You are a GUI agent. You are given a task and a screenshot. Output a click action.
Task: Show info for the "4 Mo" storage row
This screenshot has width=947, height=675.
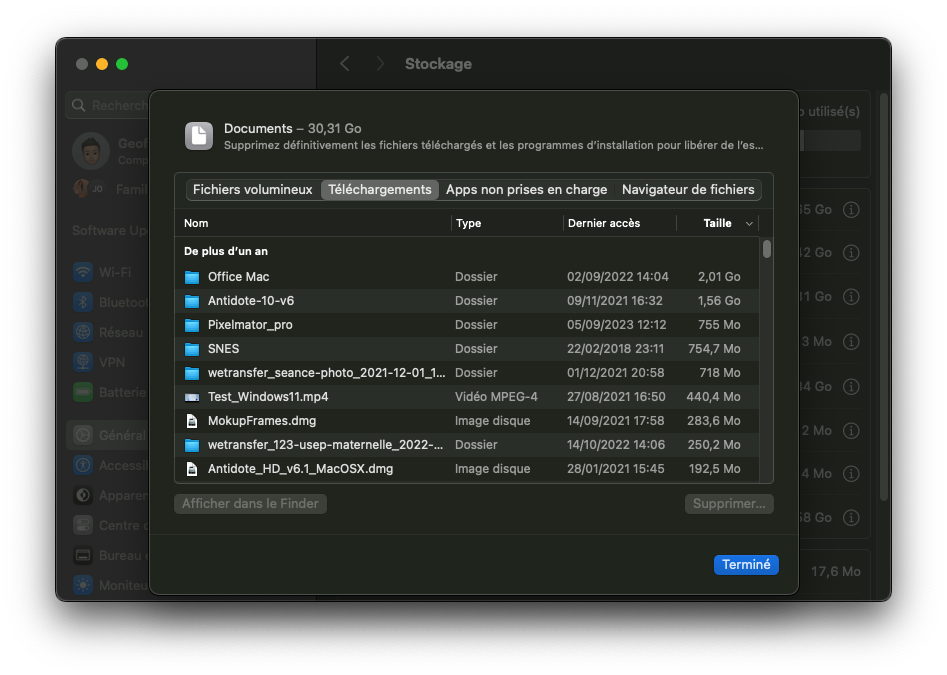pyautogui.click(x=851, y=474)
